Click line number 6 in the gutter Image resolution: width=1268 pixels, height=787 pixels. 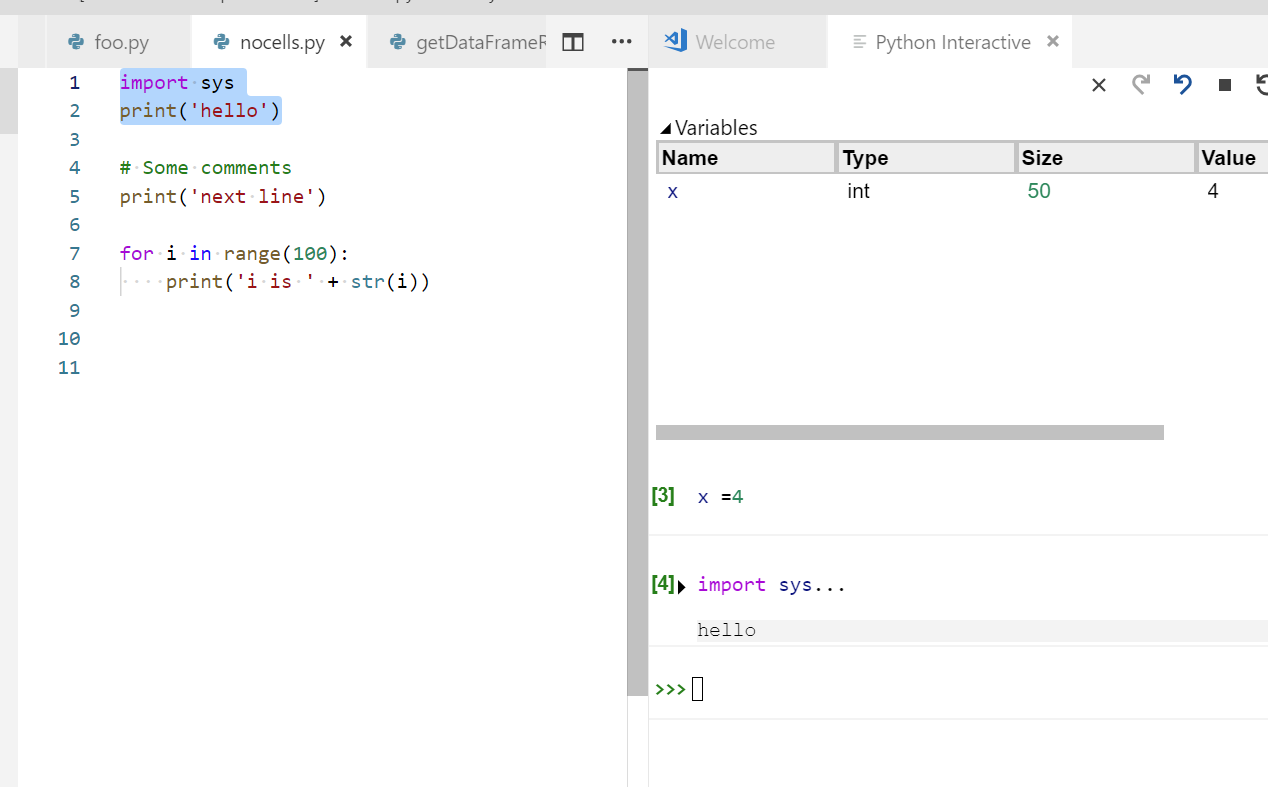point(74,225)
